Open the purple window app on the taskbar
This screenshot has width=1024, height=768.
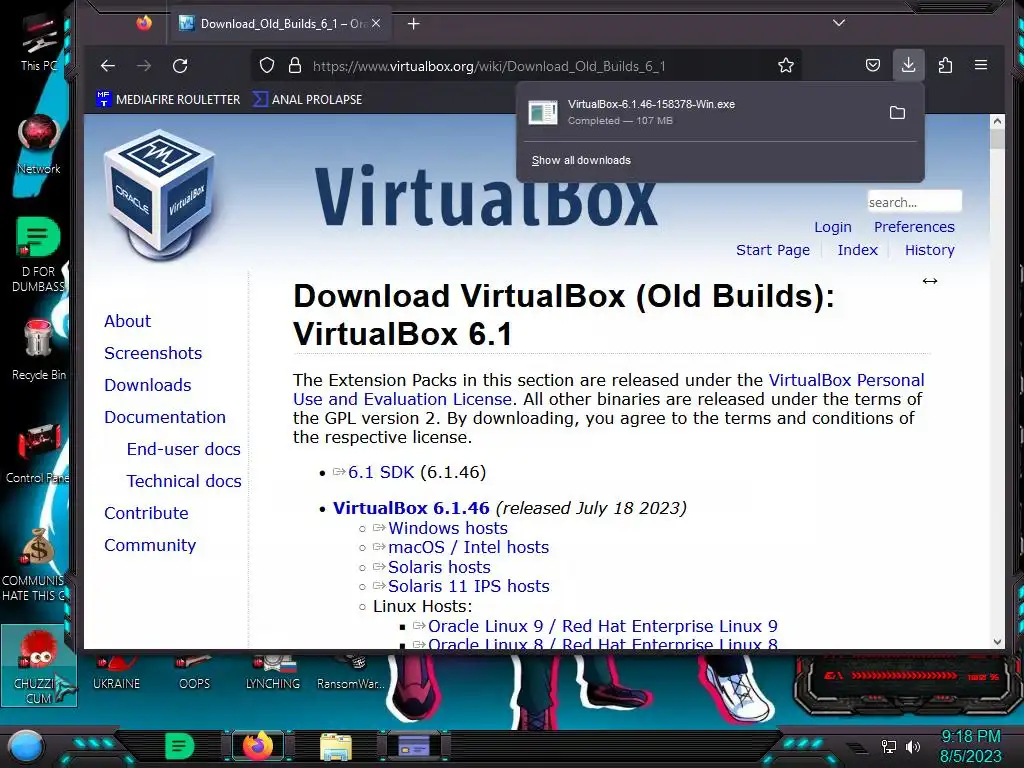pyautogui.click(x=414, y=746)
